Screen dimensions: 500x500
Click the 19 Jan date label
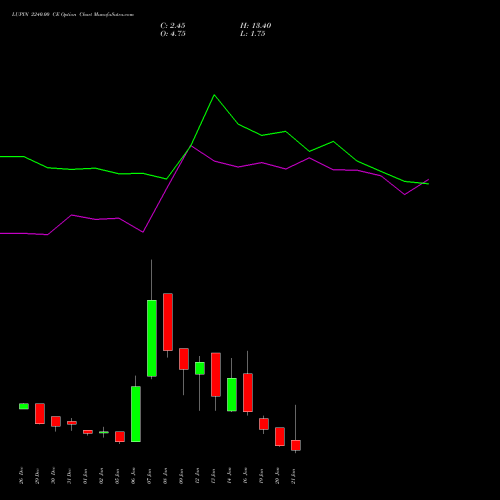tap(262, 476)
